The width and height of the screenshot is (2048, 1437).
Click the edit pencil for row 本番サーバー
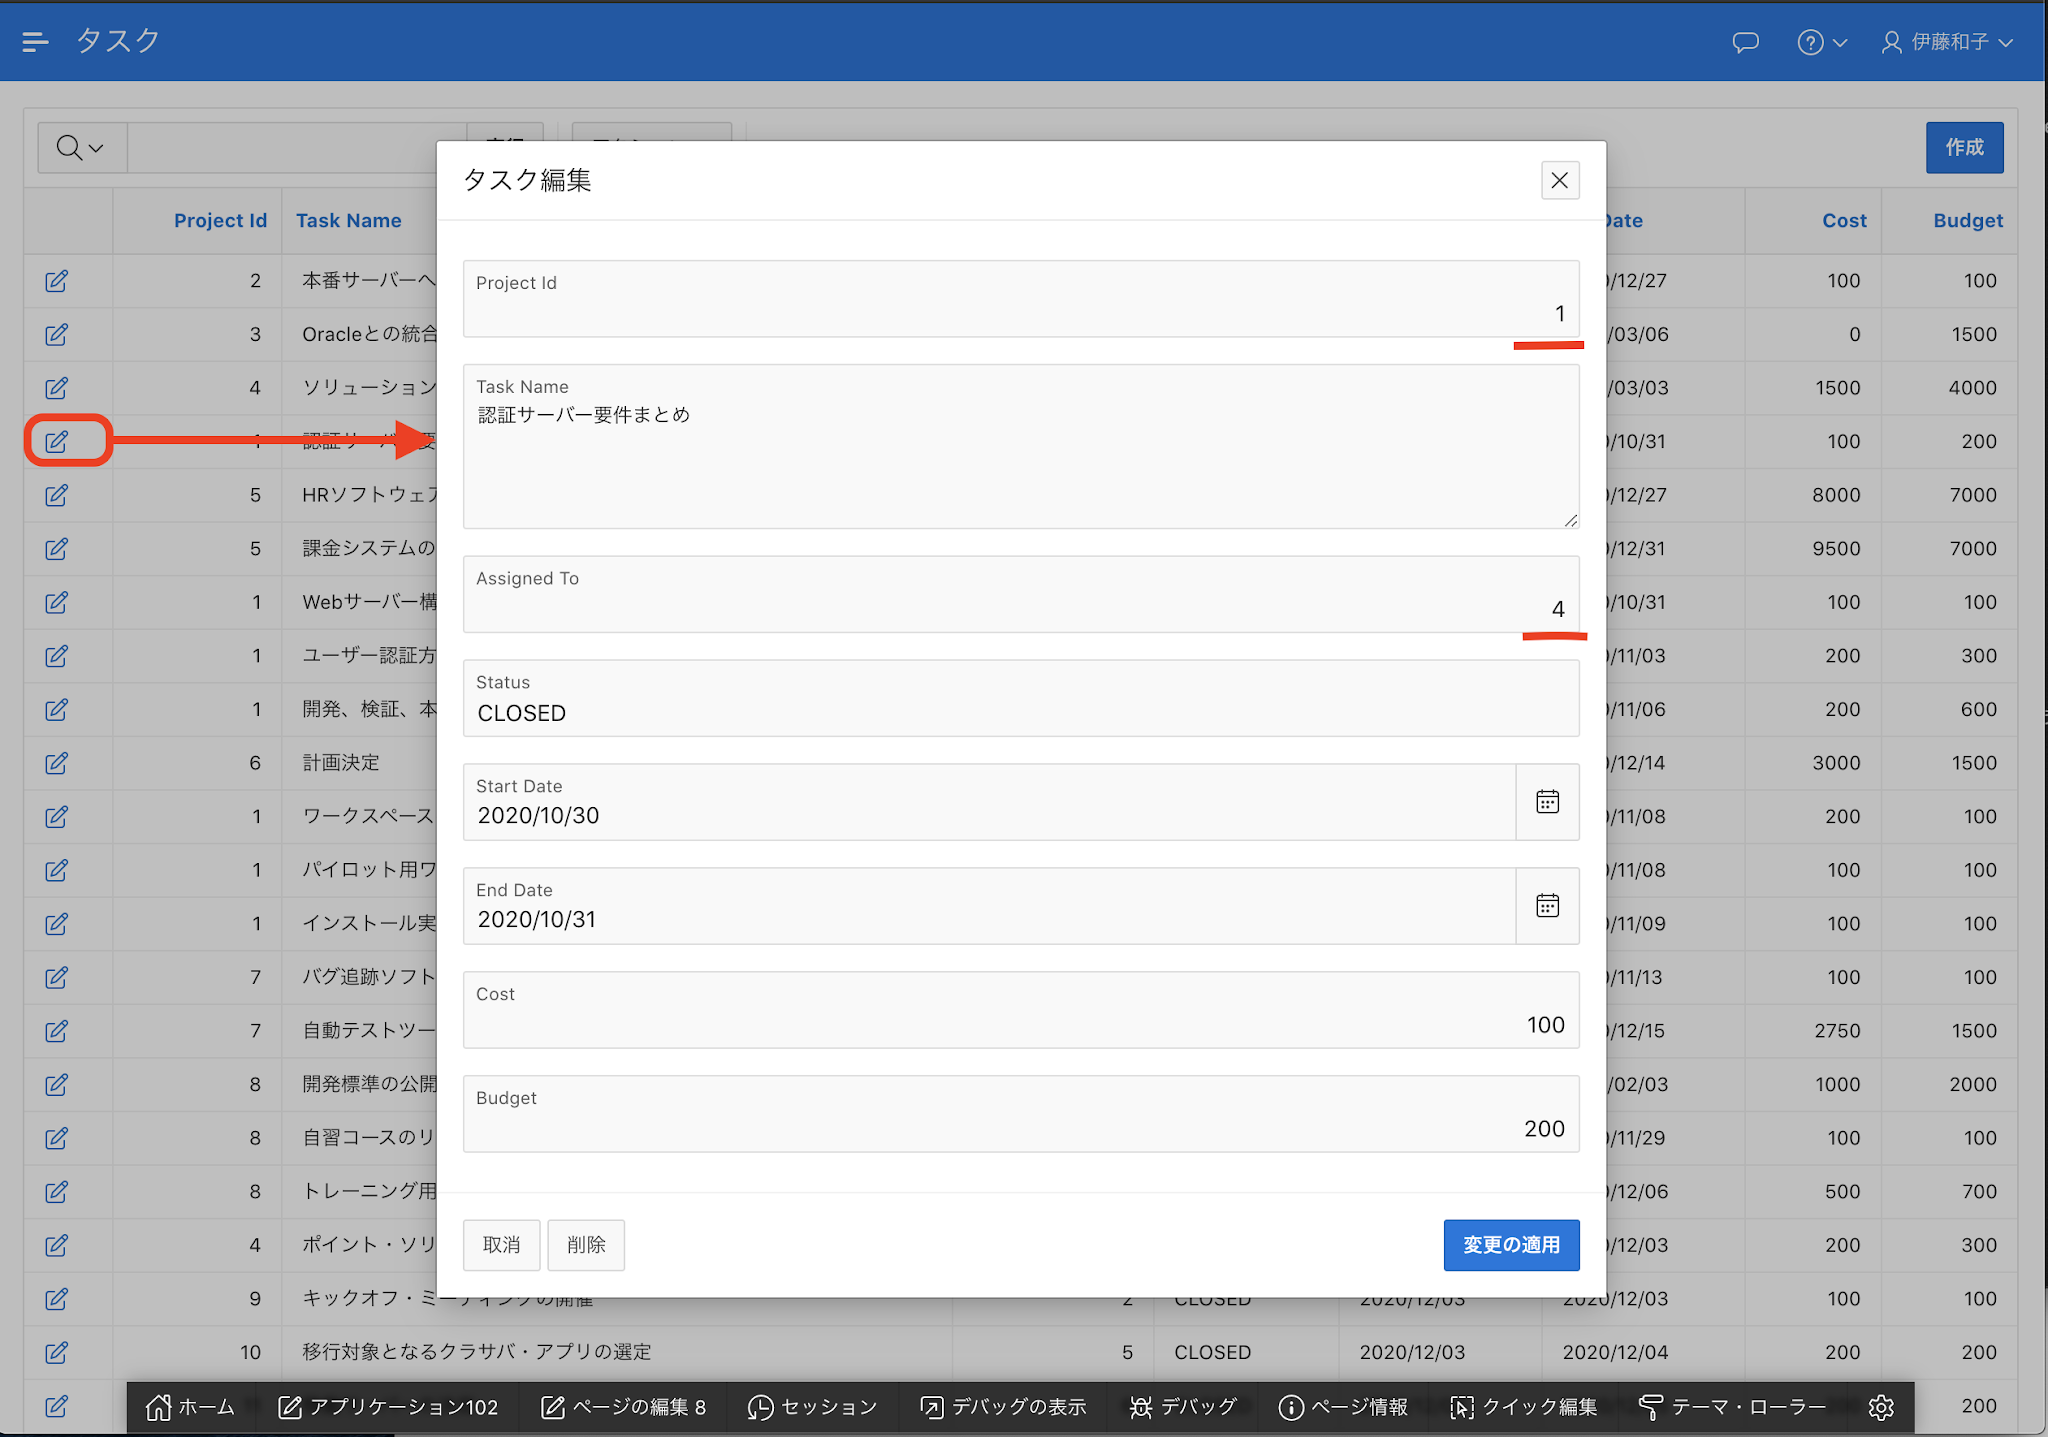(x=57, y=281)
